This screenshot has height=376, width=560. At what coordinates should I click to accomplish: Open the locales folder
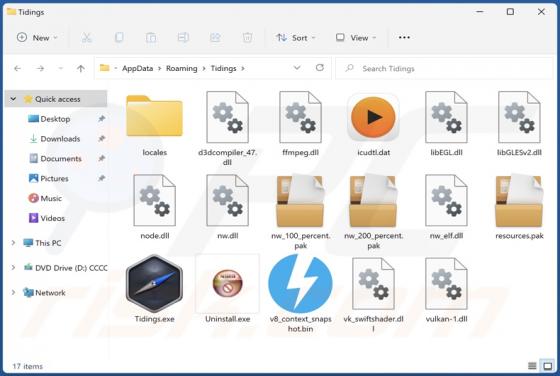(x=154, y=116)
